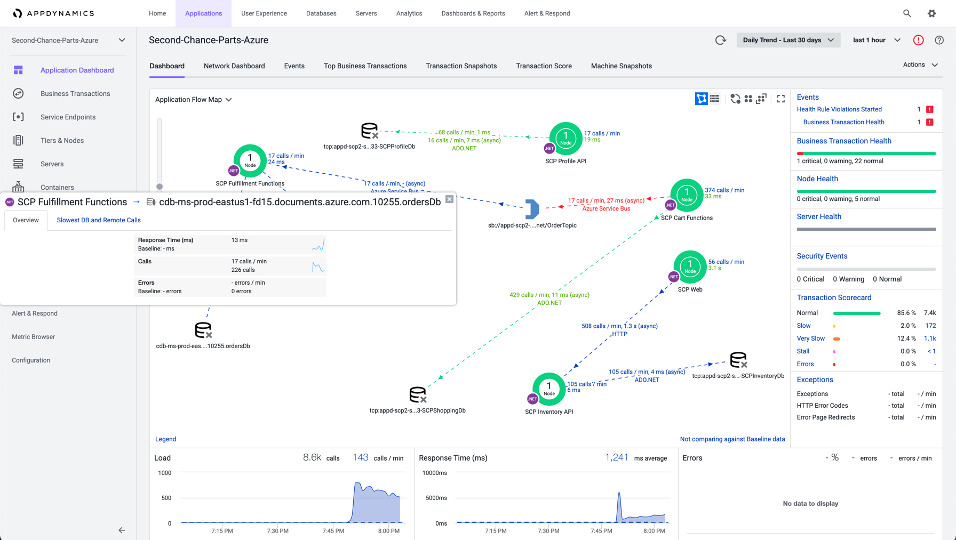The width and height of the screenshot is (956, 540).
Task: Open the Transaction Scorecard link
Action: (834, 297)
